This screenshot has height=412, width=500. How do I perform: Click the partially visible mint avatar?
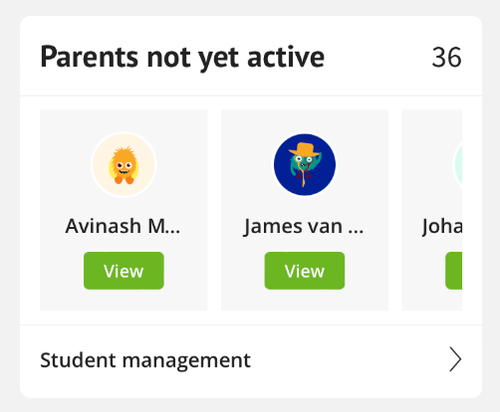pyautogui.click(x=458, y=165)
